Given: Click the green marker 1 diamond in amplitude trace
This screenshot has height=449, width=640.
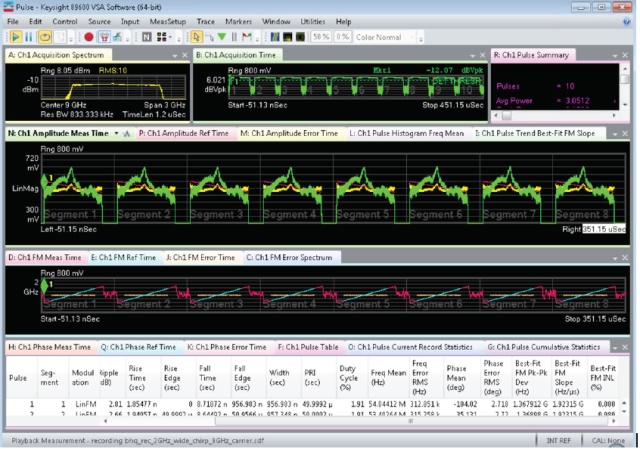Looking at the screenshot, I should [44, 181].
